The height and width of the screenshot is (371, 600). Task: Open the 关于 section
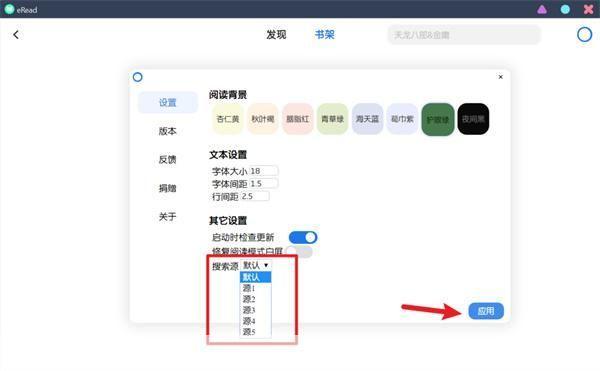point(168,217)
